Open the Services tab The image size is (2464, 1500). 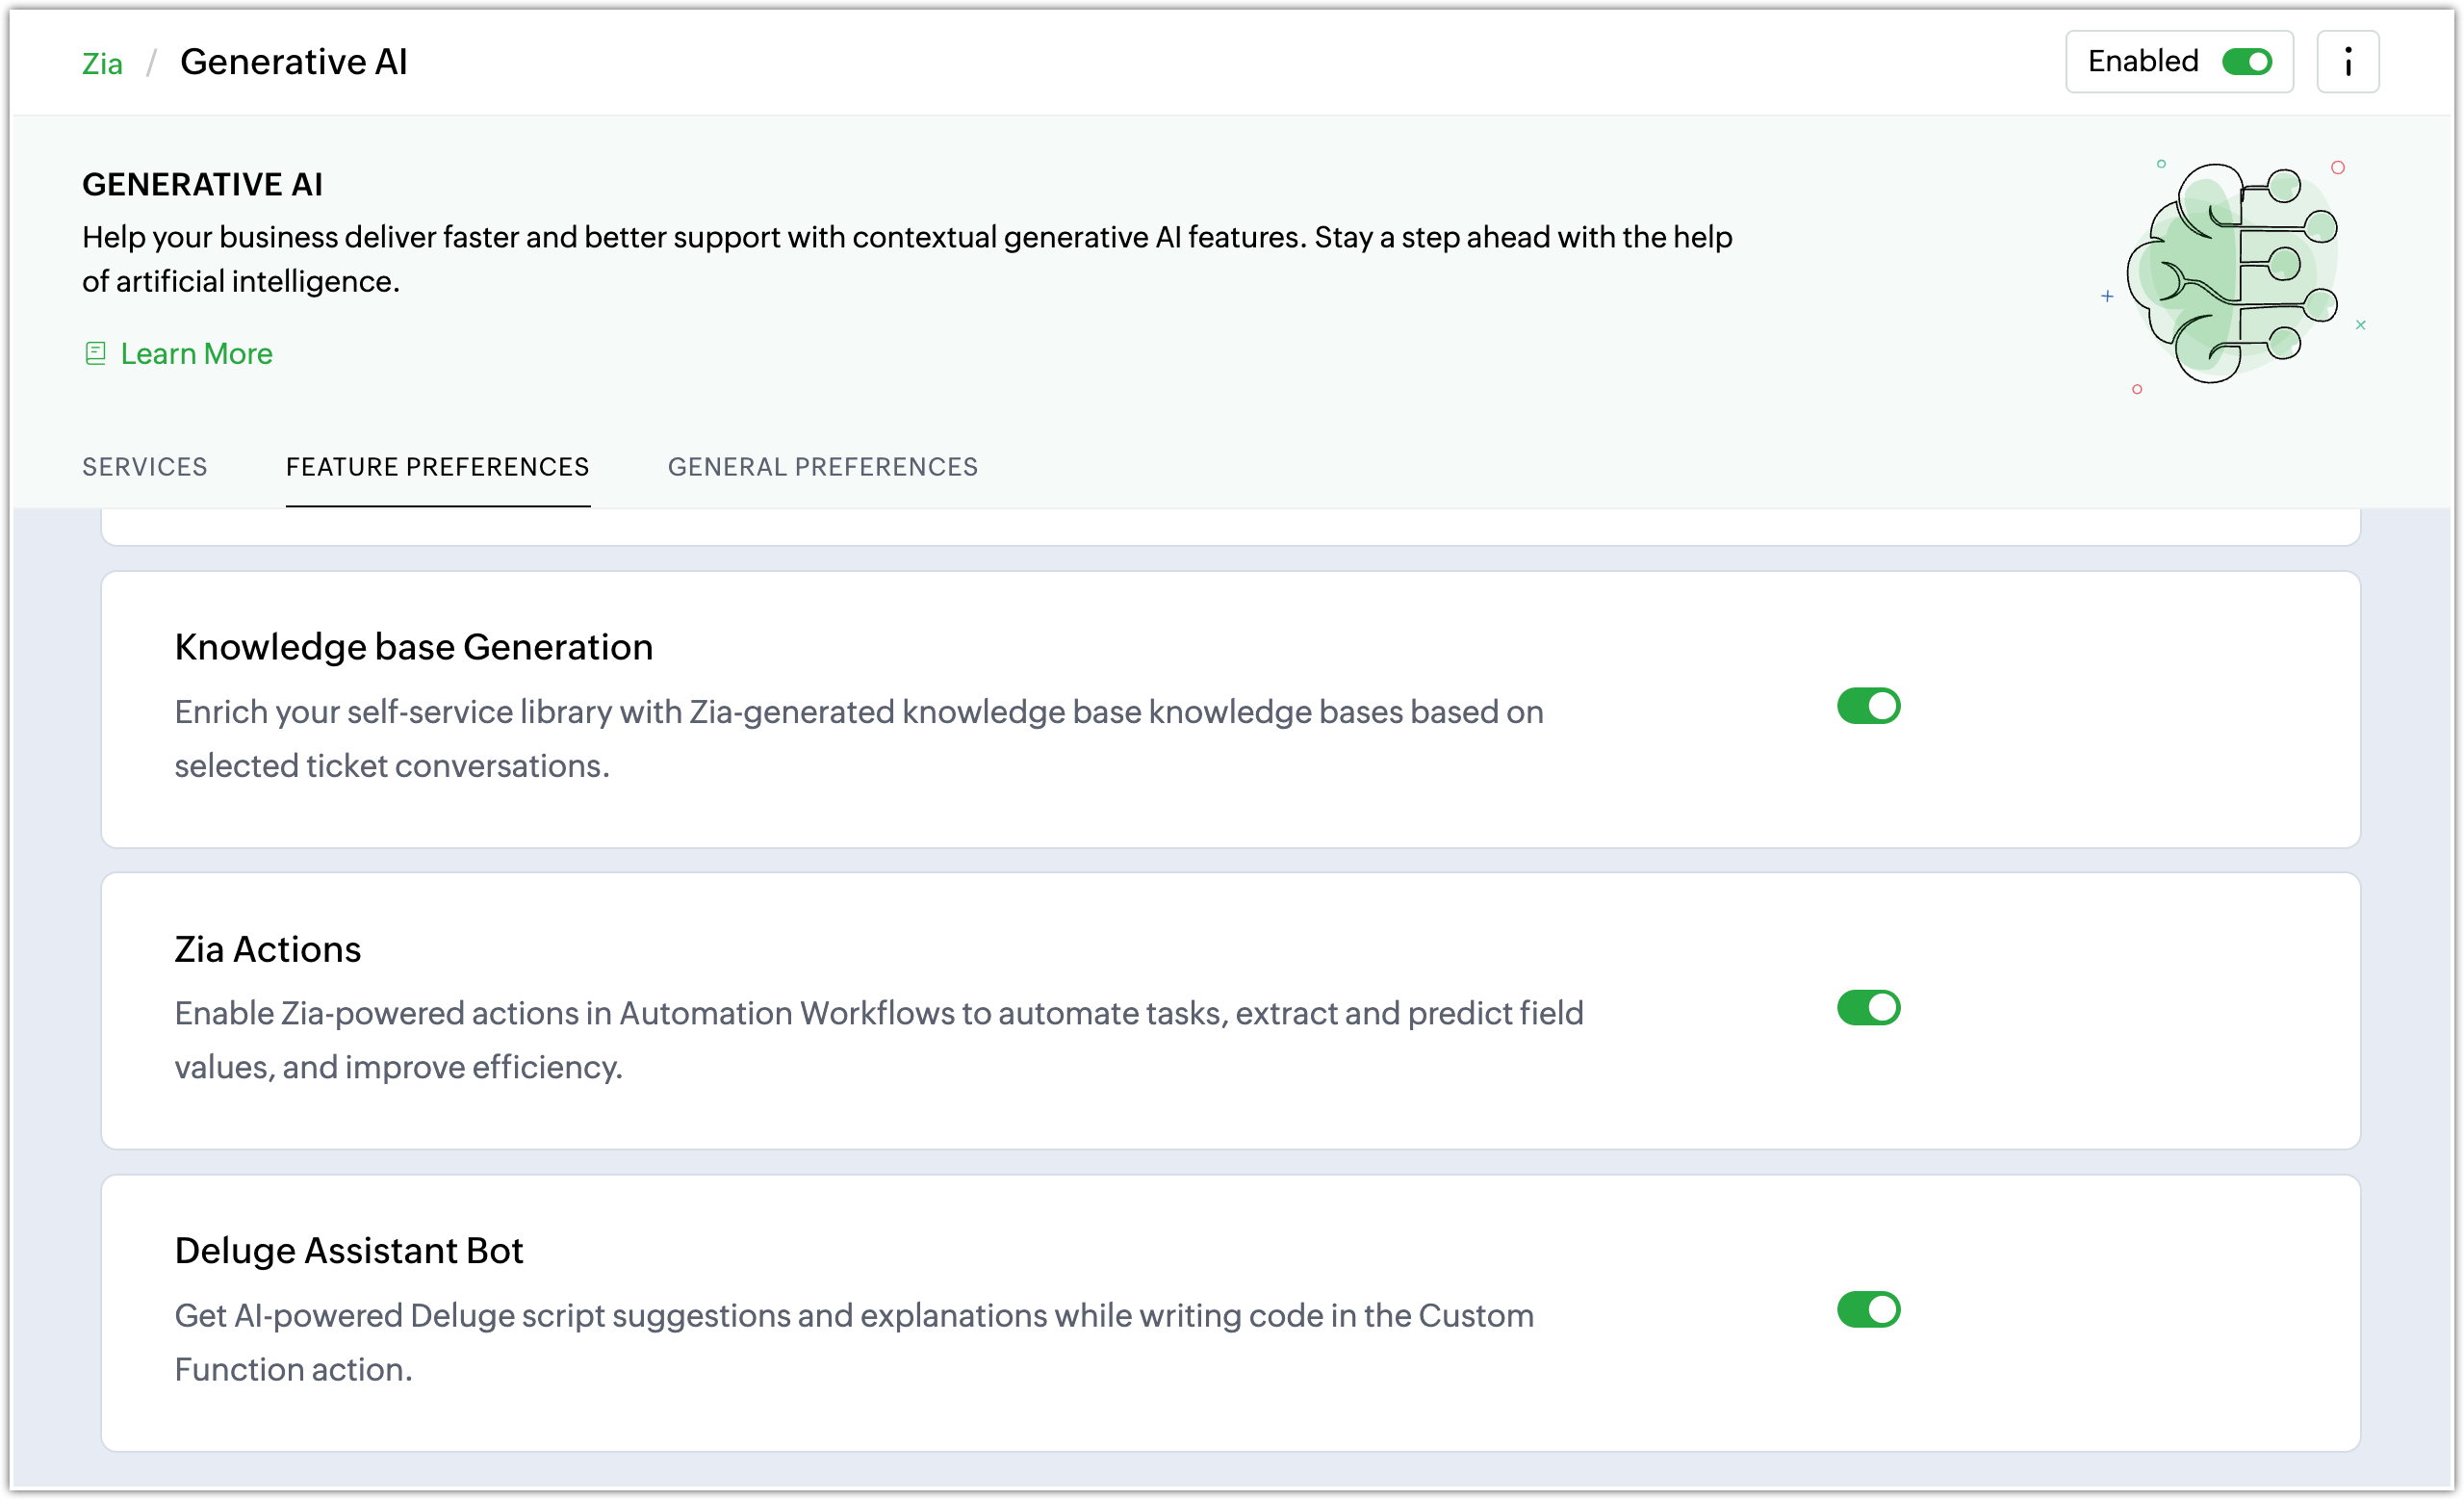tap(145, 467)
